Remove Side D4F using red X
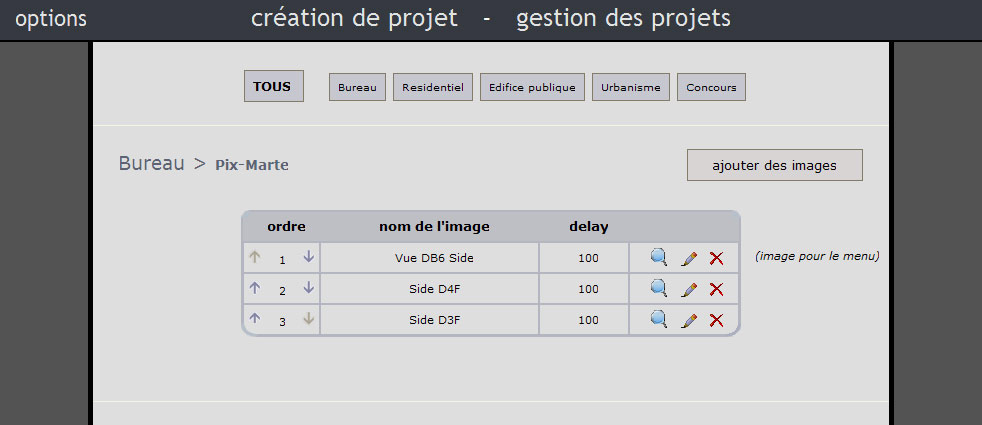 (x=716, y=290)
